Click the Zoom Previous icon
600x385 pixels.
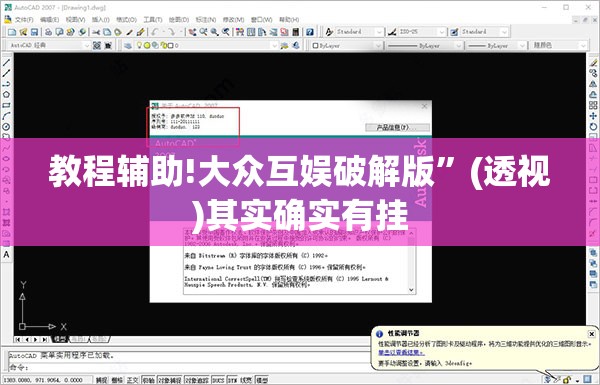tap(226, 32)
